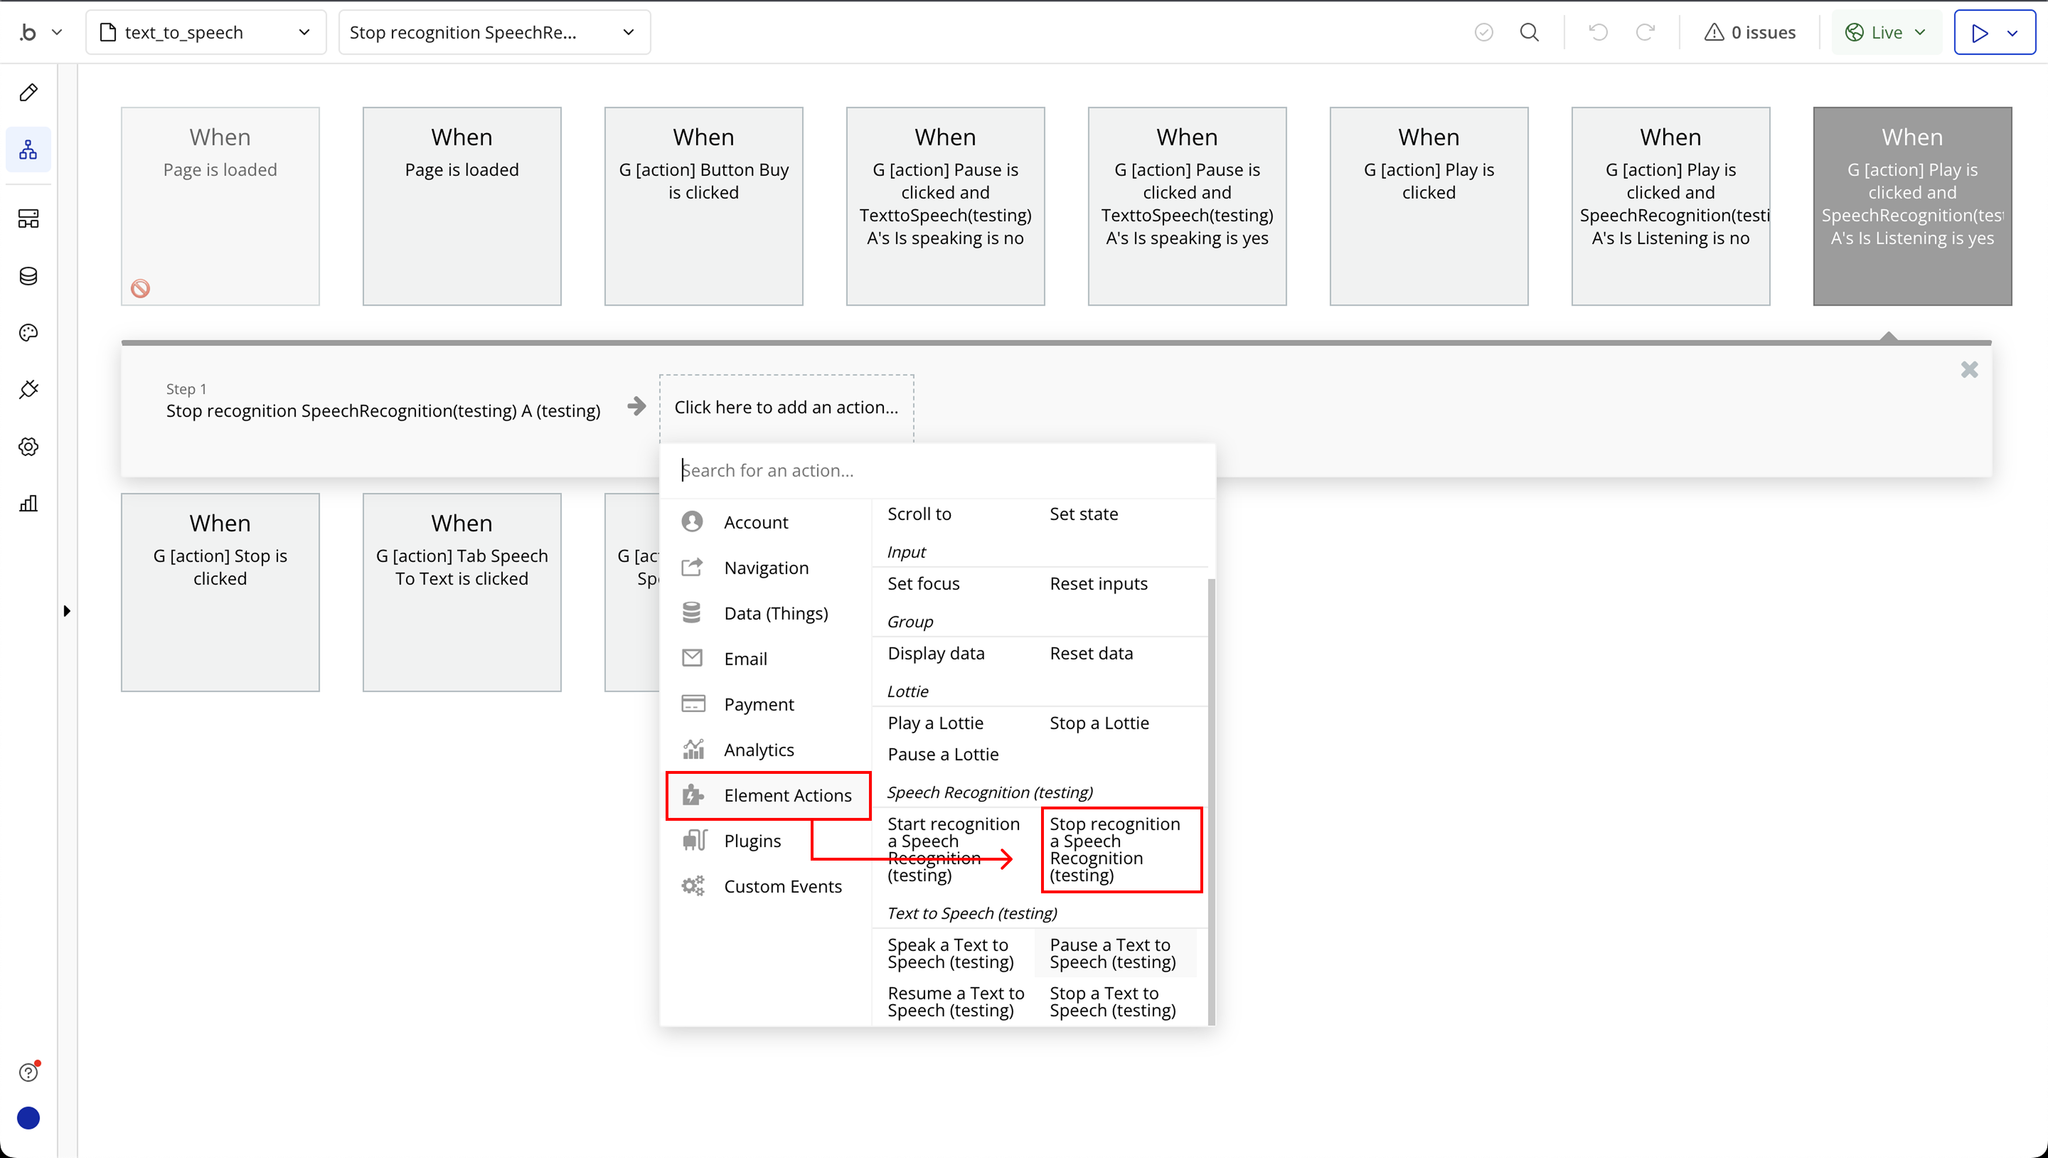
Task: Click the undo arrow icon
Action: [1598, 32]
